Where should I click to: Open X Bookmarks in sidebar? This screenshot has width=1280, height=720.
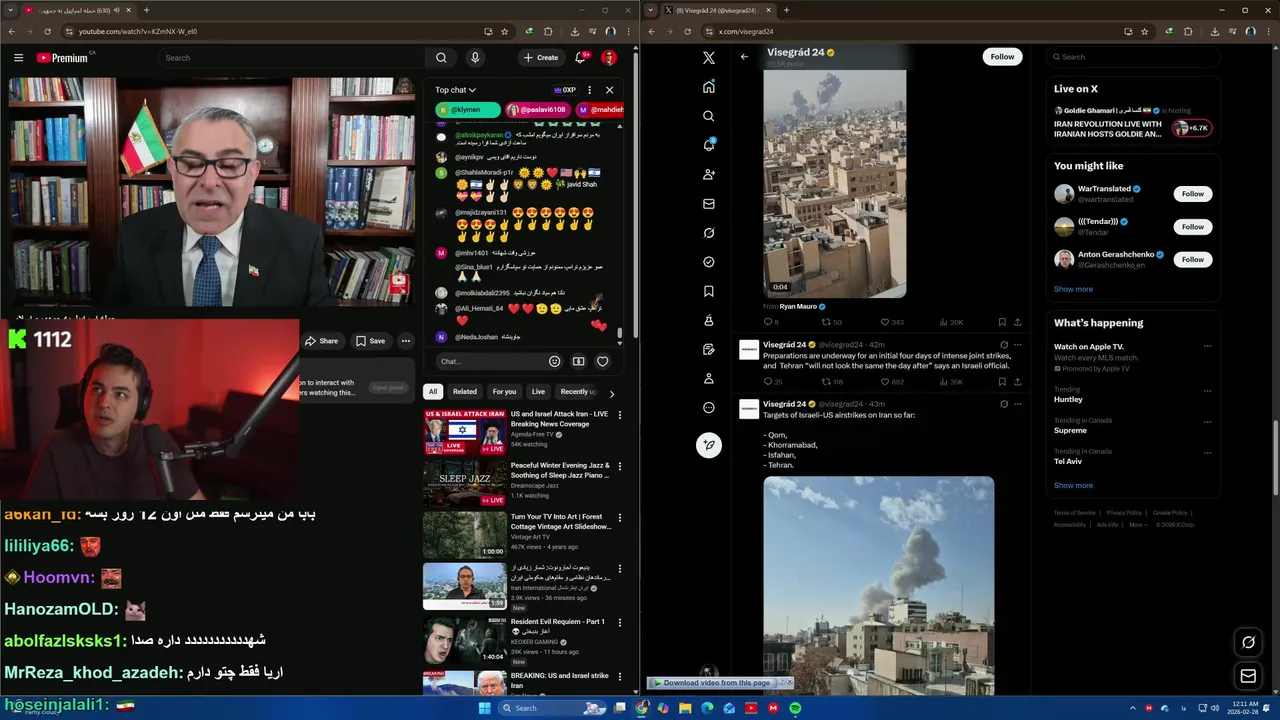(x=709, y=291)
